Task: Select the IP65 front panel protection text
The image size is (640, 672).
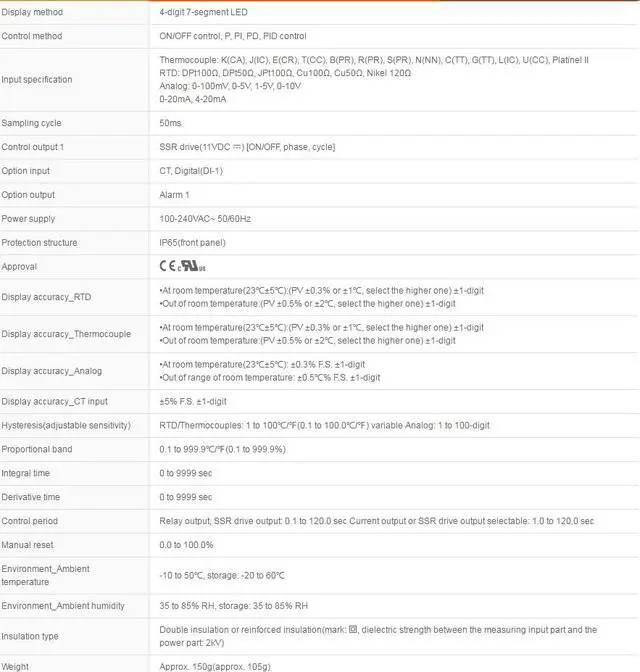Action: click(192, 243)
